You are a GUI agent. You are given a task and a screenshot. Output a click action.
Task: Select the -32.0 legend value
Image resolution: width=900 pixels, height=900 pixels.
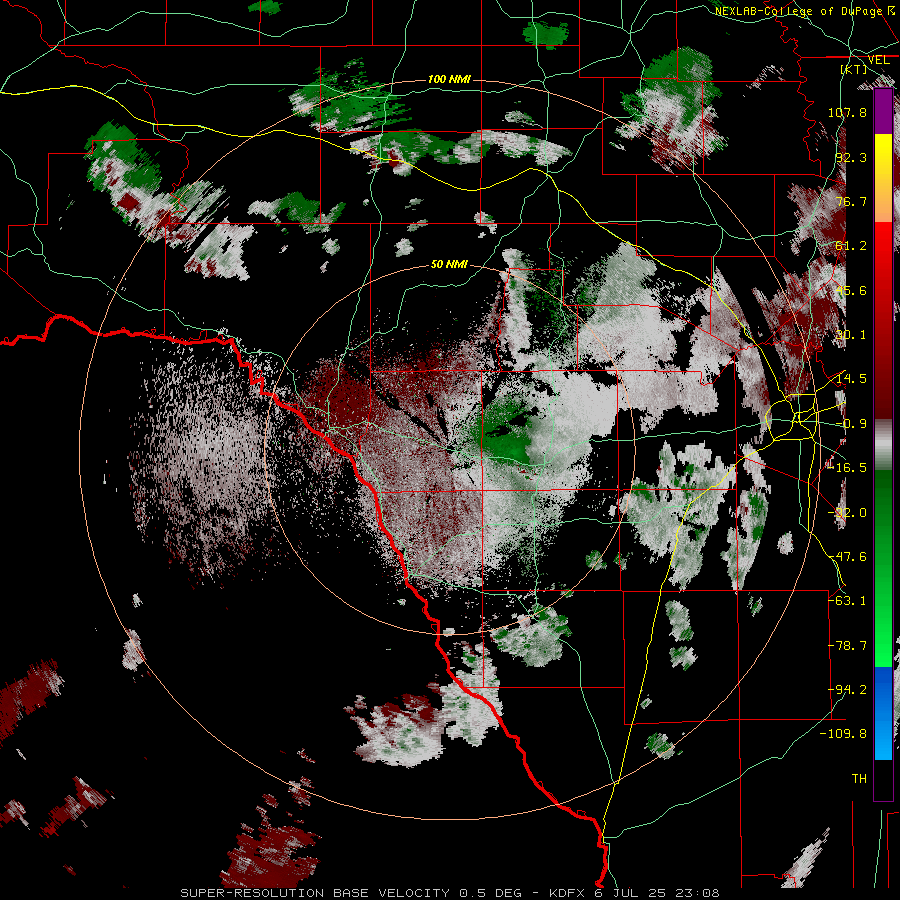[847, 513]
